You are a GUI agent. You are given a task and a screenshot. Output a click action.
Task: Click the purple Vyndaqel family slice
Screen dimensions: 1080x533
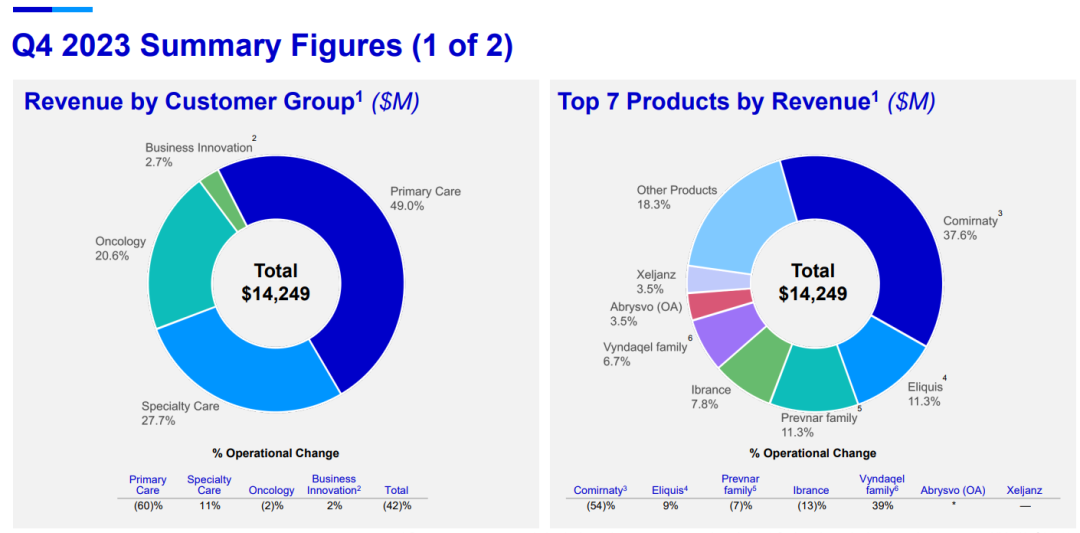tap(716, 336)
